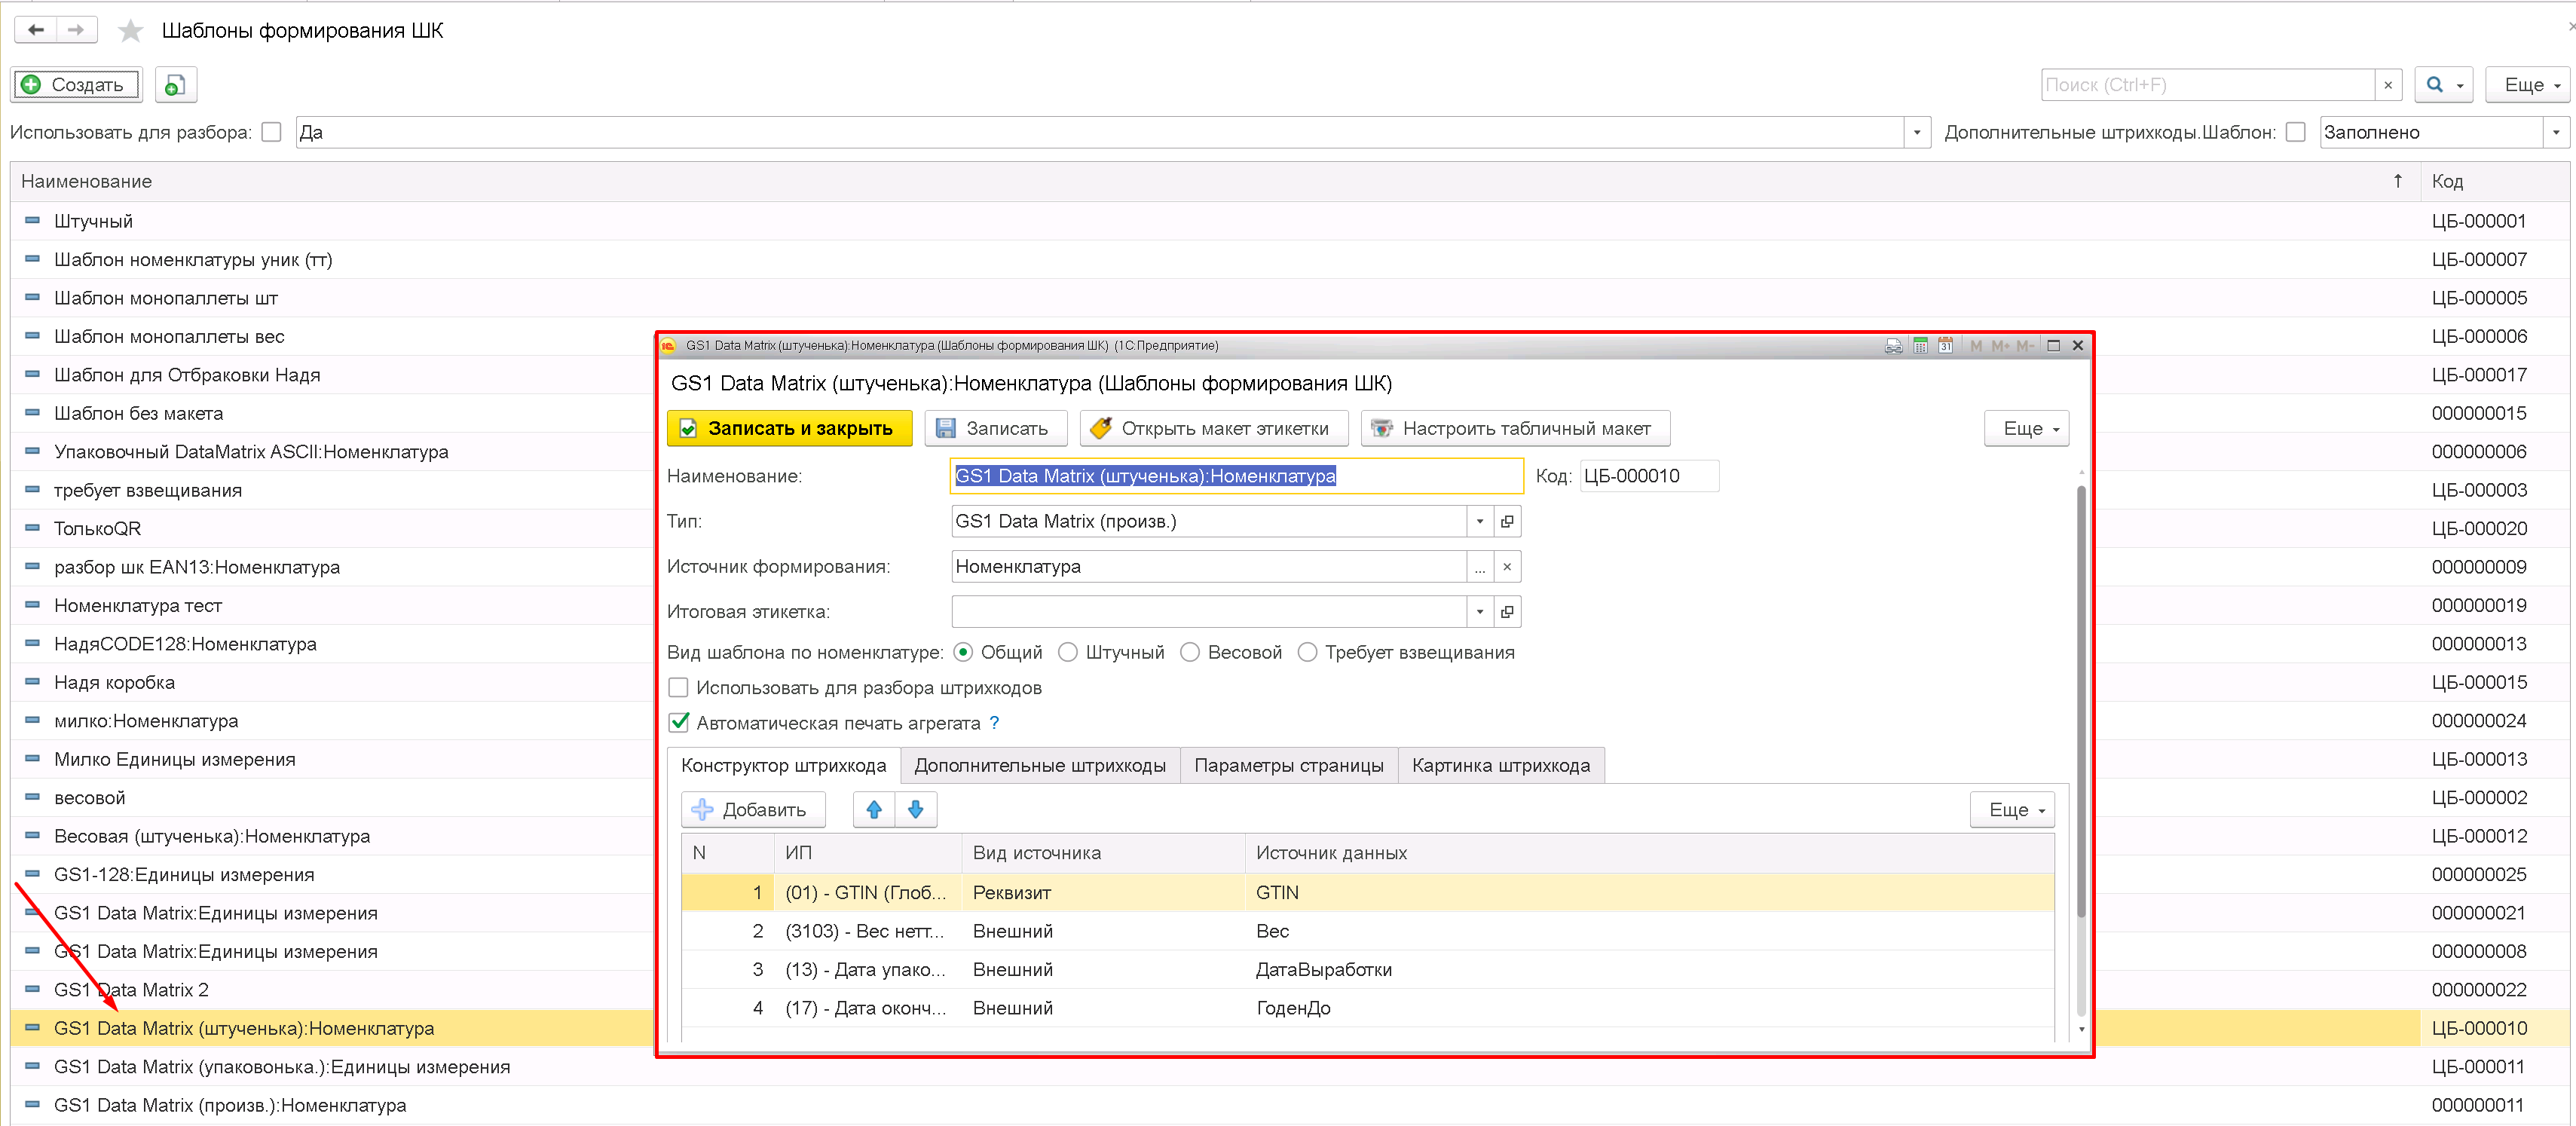The image size is (2576, 1126).
Task: Select the Весовой radio option
Action: point(1190,652)
